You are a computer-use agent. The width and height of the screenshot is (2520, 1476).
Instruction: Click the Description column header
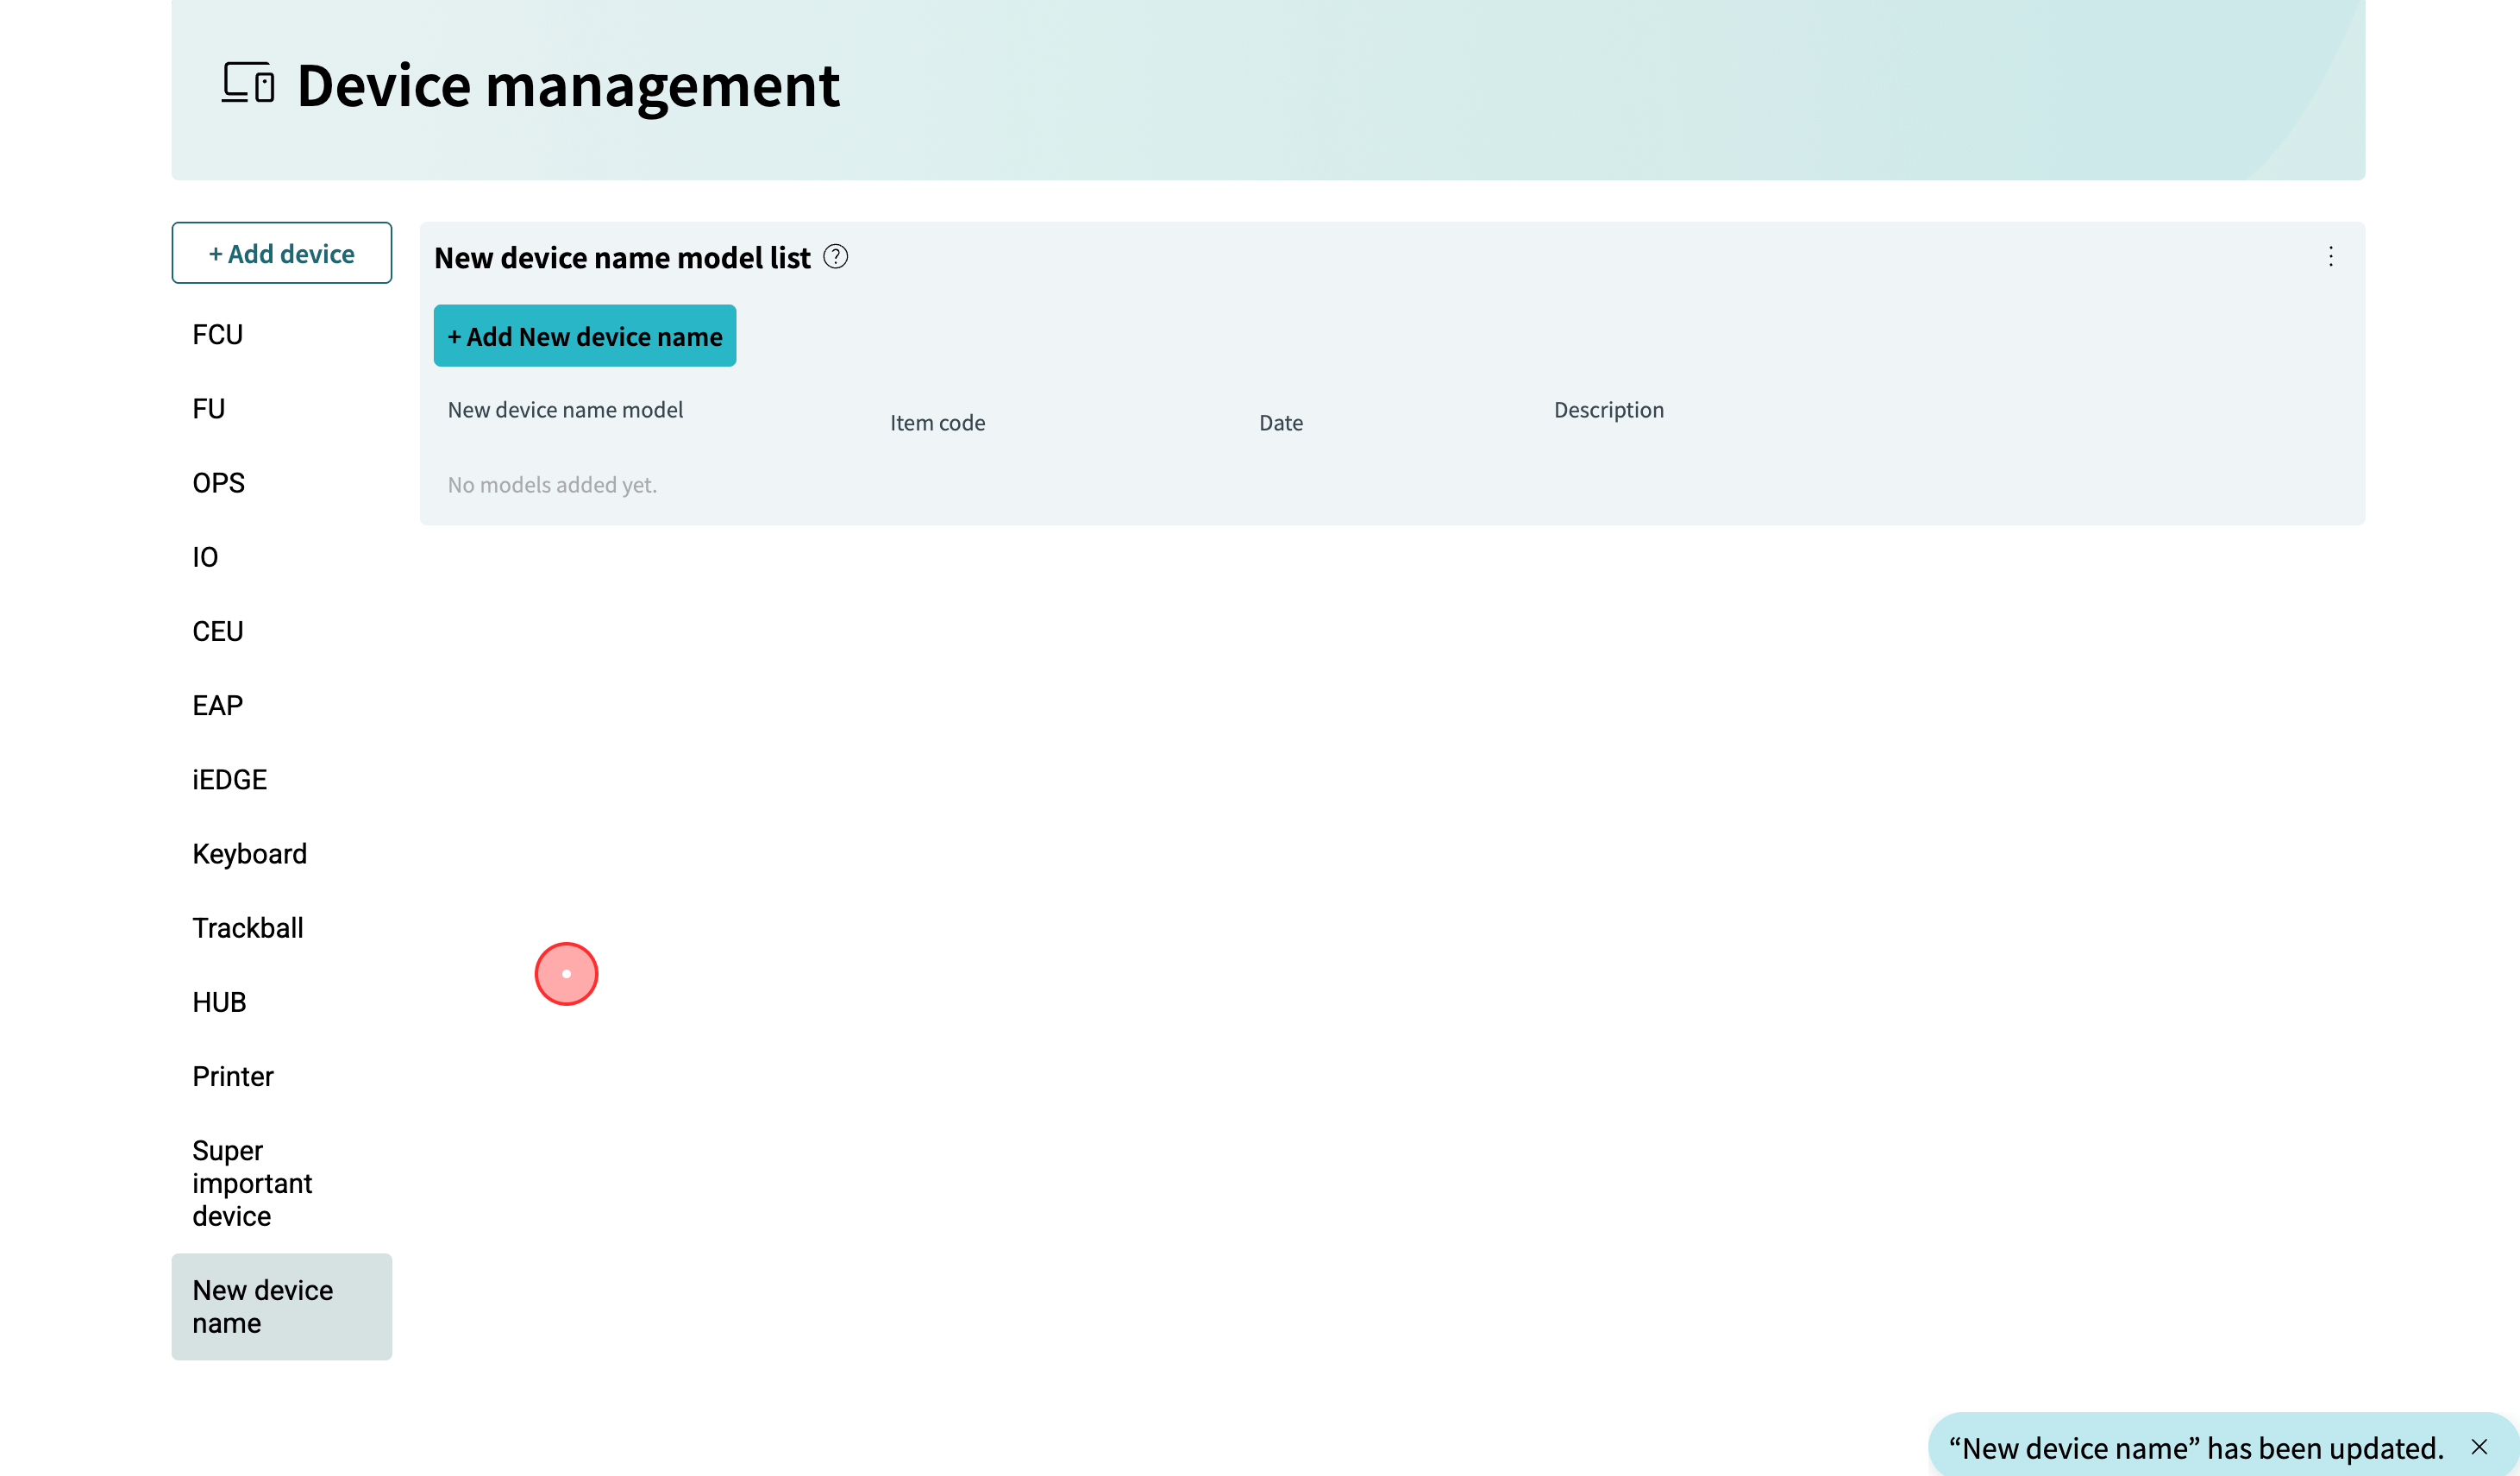pyautogui.click(x=1608, y=410)
